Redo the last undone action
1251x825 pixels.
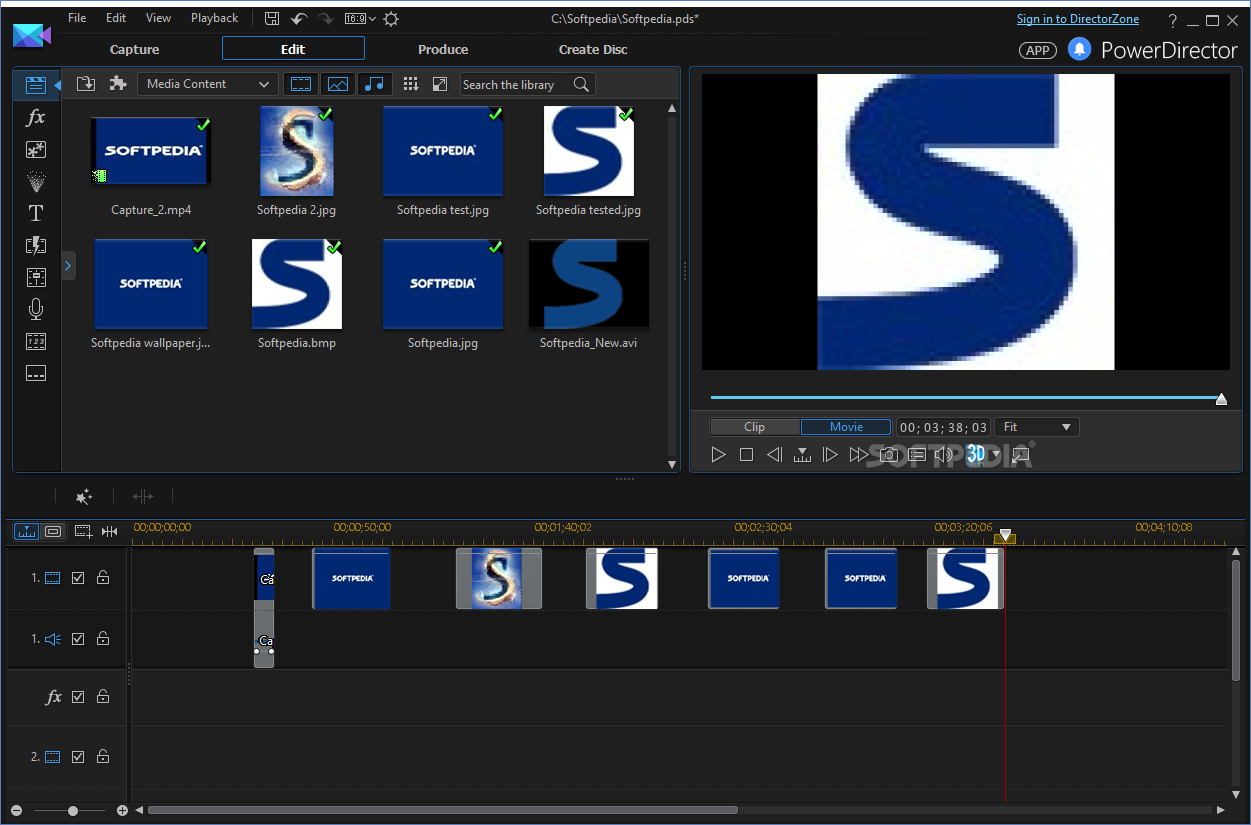[326, 19]
